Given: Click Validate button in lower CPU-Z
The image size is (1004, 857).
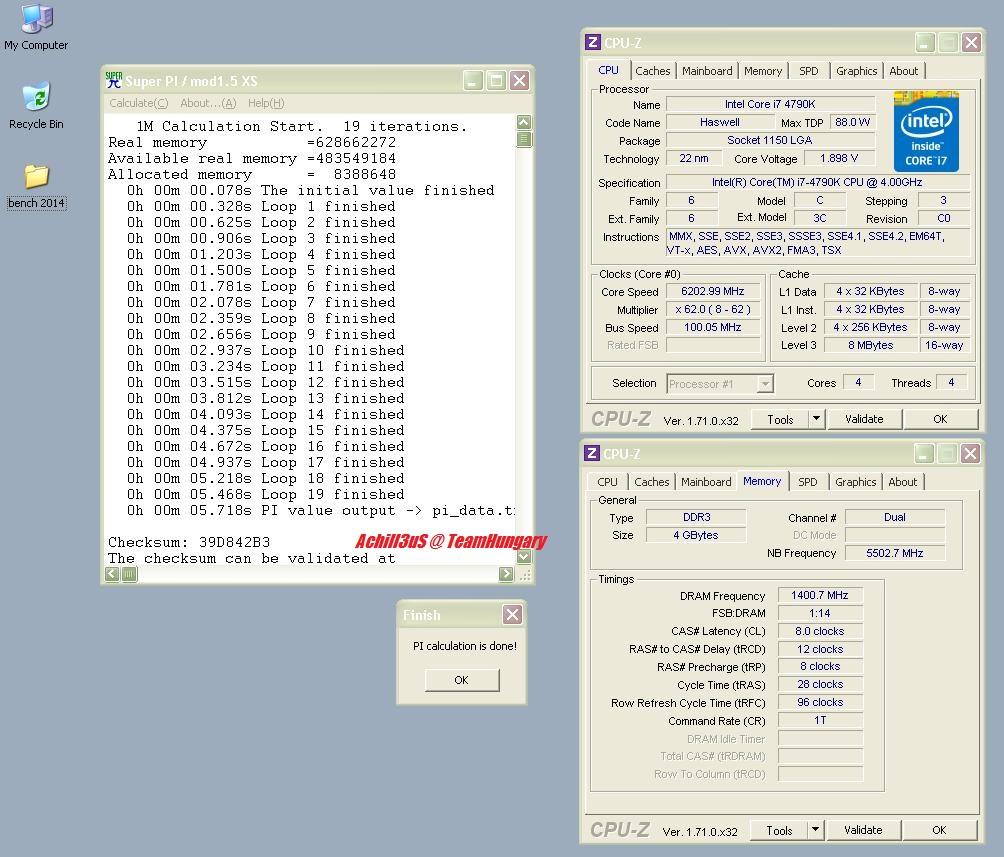Looking at the screenshot, I should (x=862, y=830).
